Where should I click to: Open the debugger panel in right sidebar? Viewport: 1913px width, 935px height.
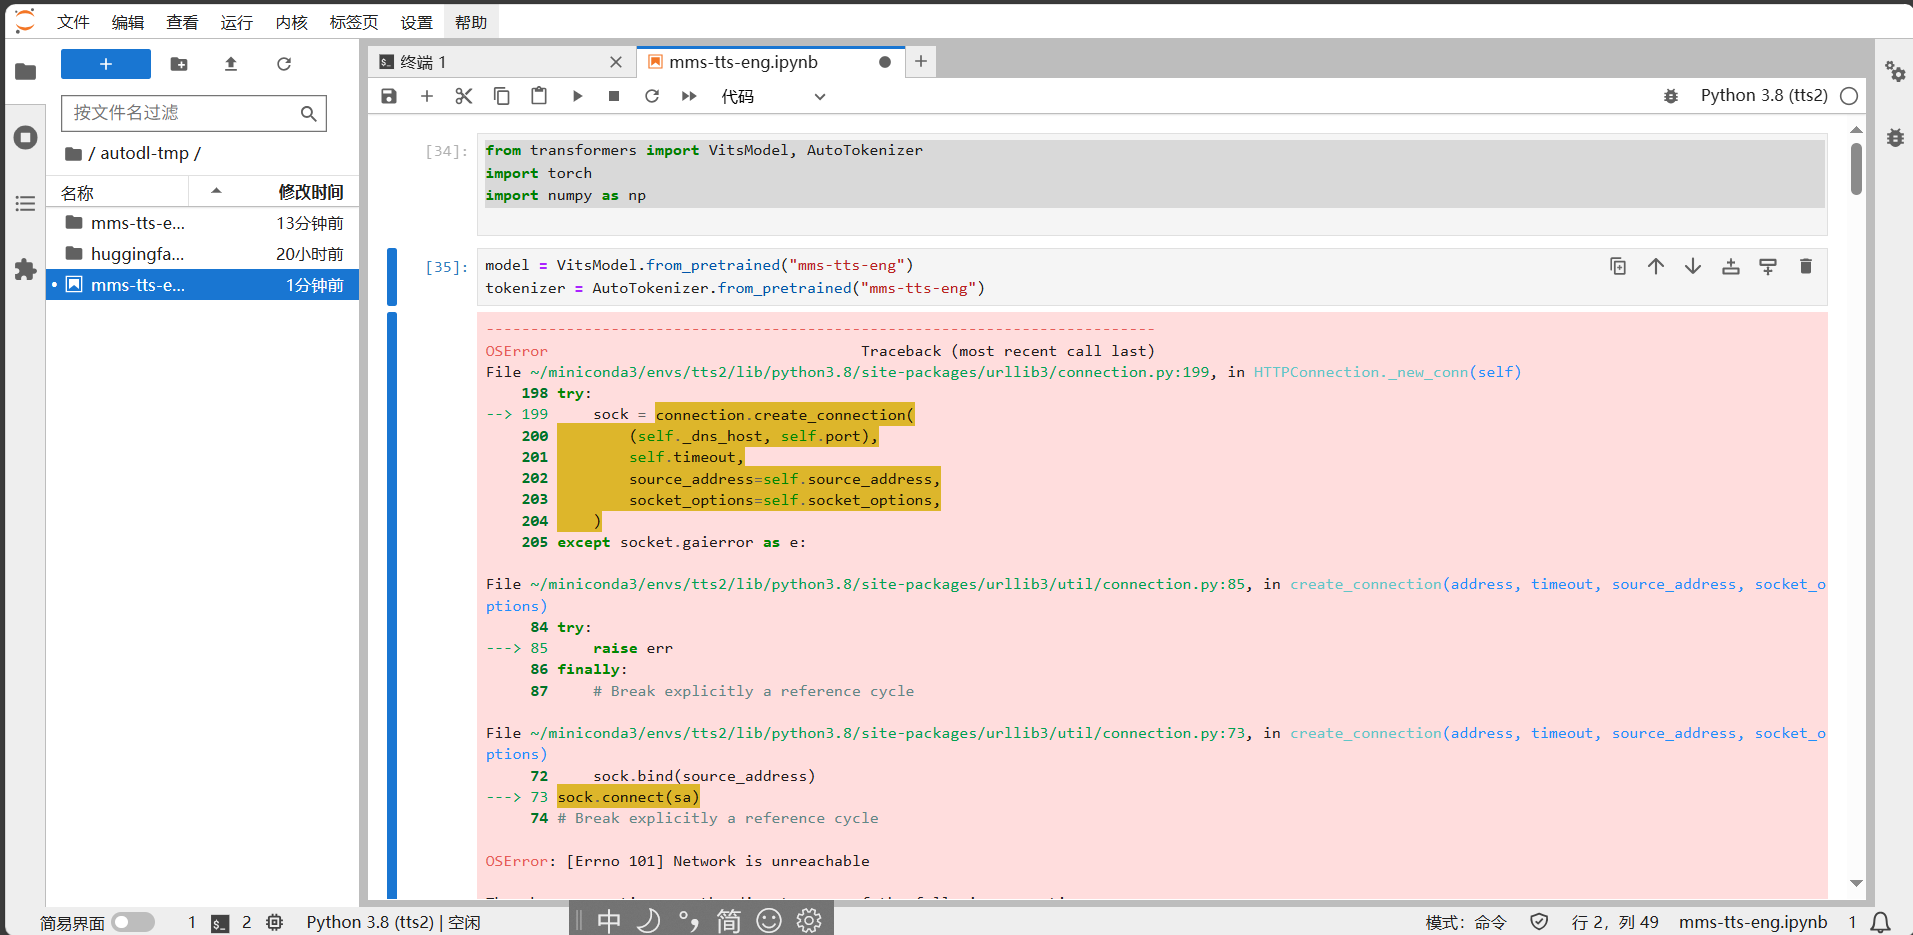1895,137
